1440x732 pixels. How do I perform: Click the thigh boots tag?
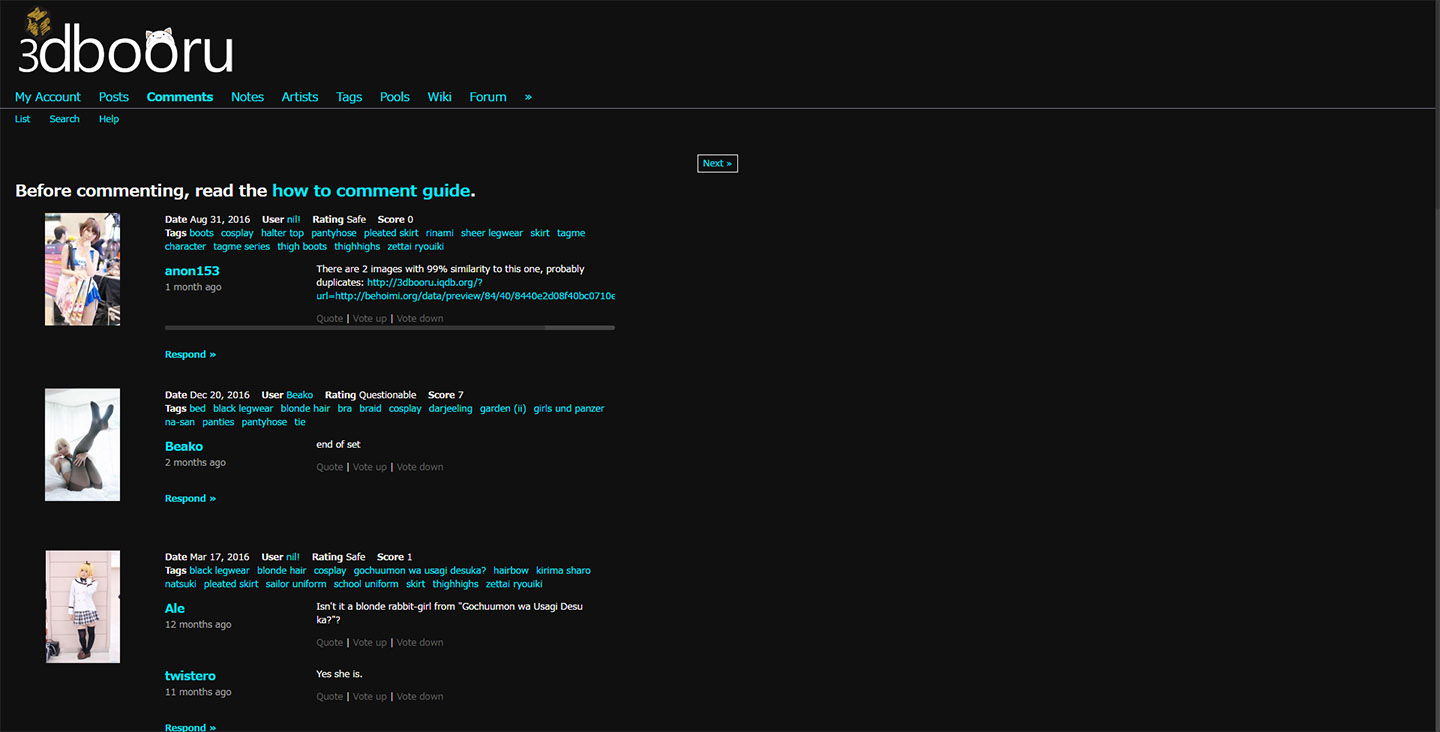pyautogui.click(x=302, y=247)
